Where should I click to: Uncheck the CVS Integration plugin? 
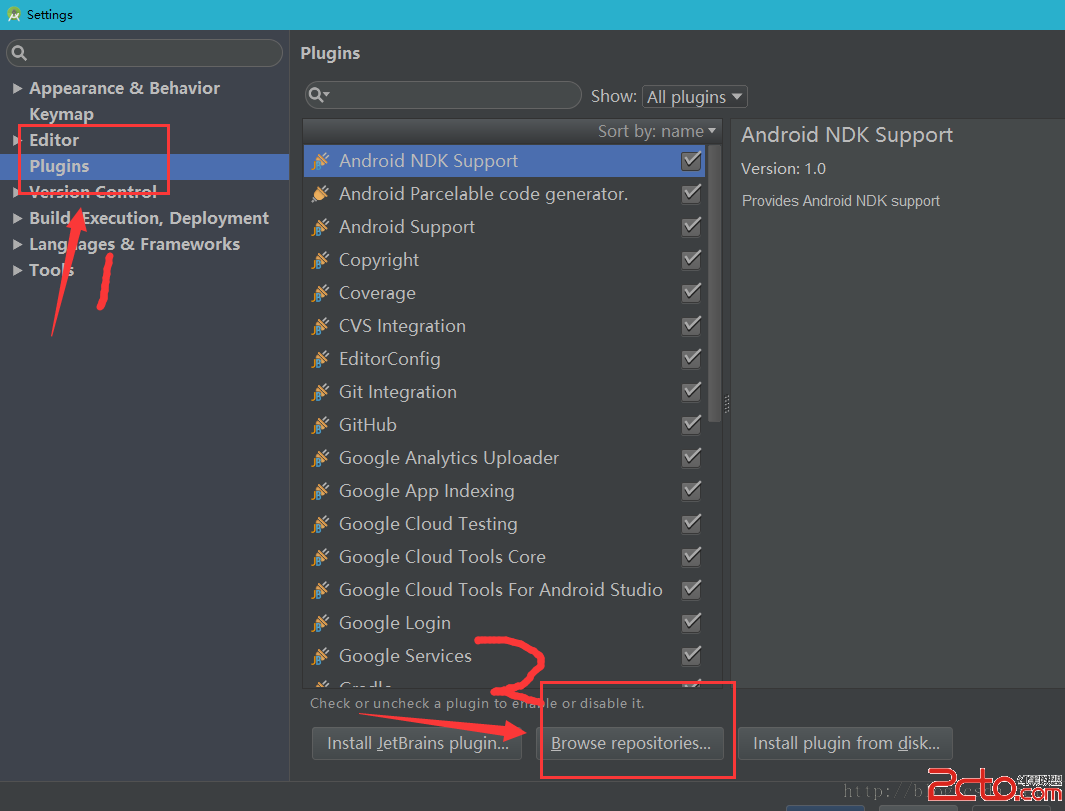(691, 326)
